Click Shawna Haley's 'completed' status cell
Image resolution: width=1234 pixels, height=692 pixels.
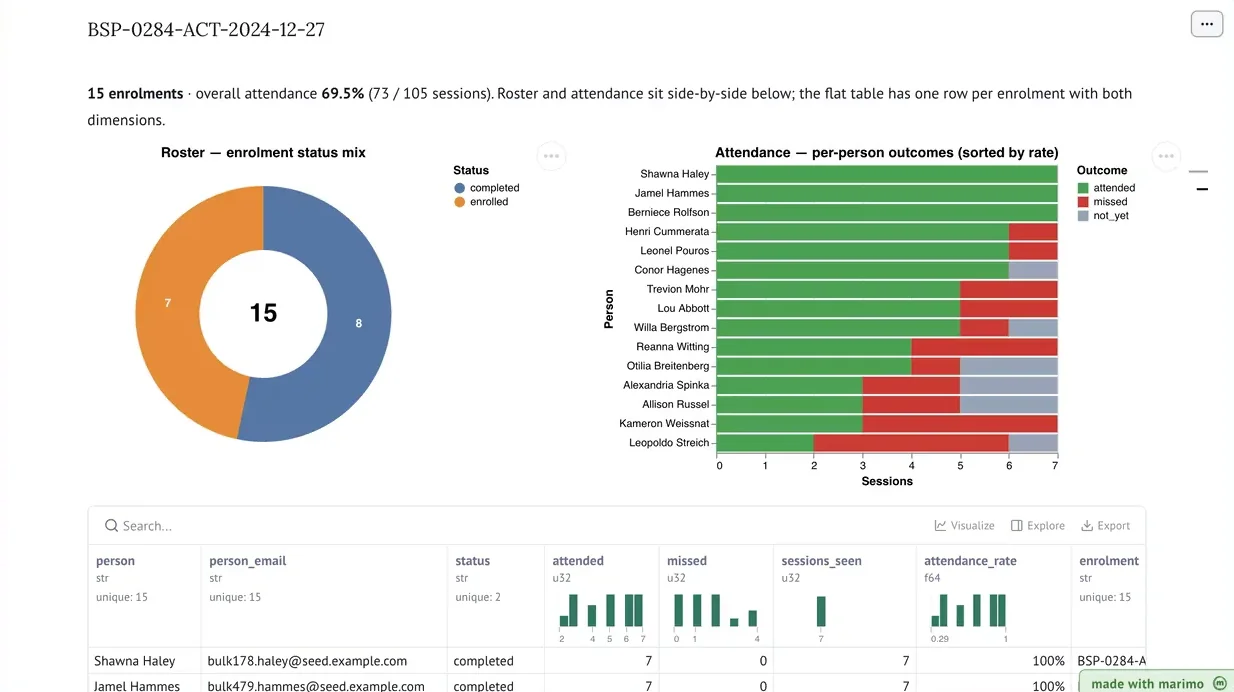coord(483,661)
